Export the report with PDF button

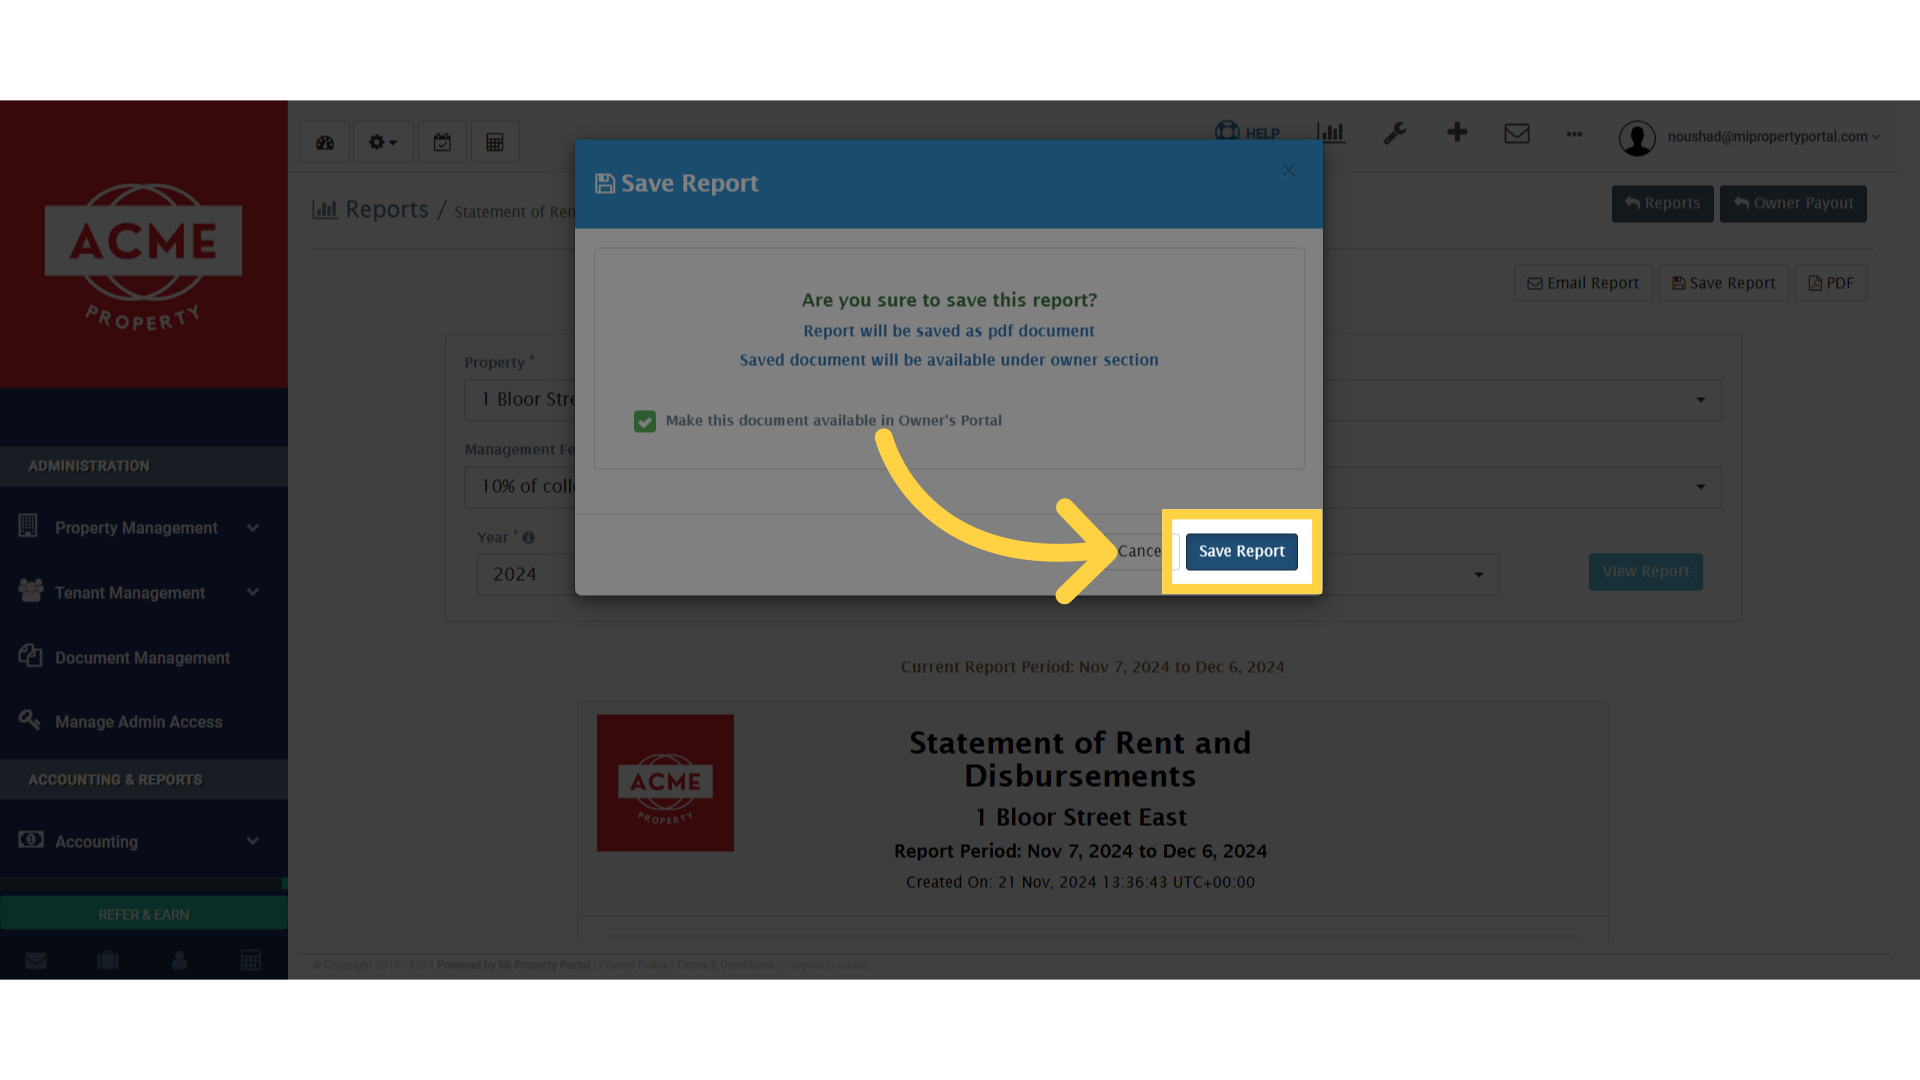(x=1831, y=283)
